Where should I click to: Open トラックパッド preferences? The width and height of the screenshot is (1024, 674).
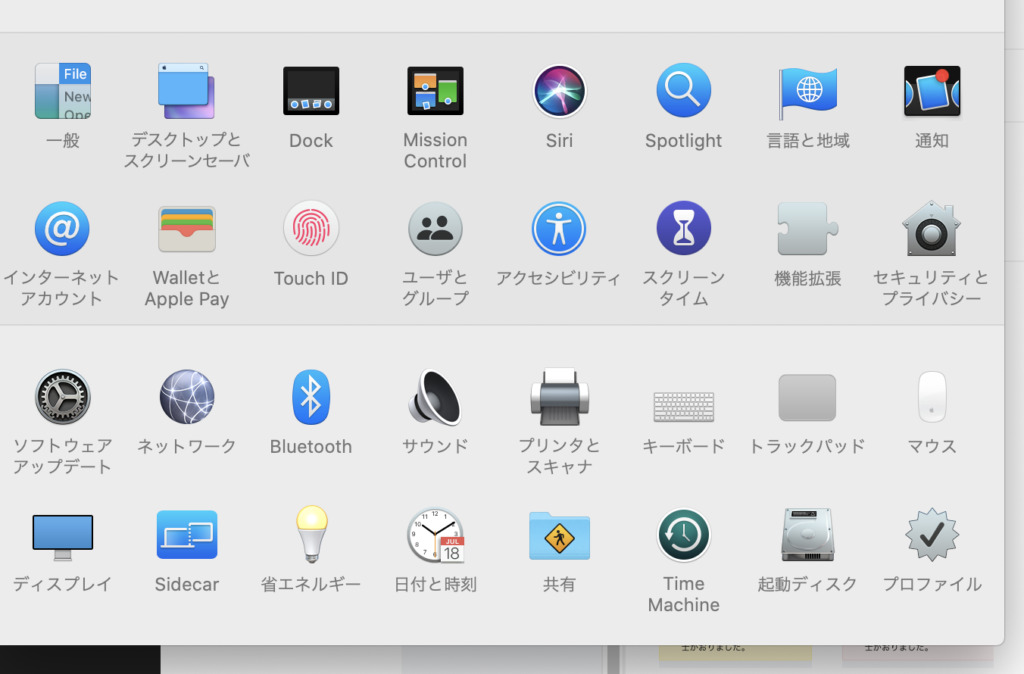[x=808, y=398]
